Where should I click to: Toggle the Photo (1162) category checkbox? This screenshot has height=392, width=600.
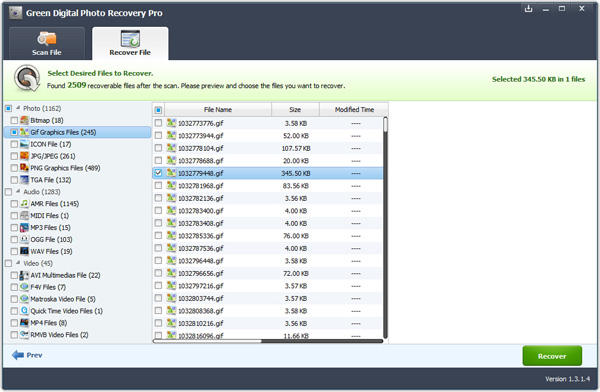[8, 108]
